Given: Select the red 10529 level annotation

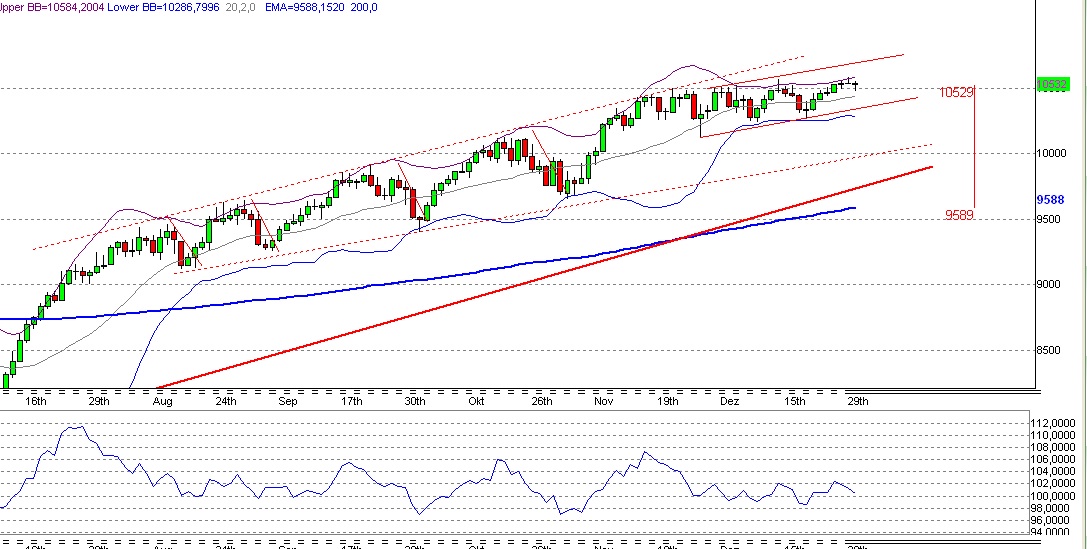Looking at the screenshot, I should point(955,92).
